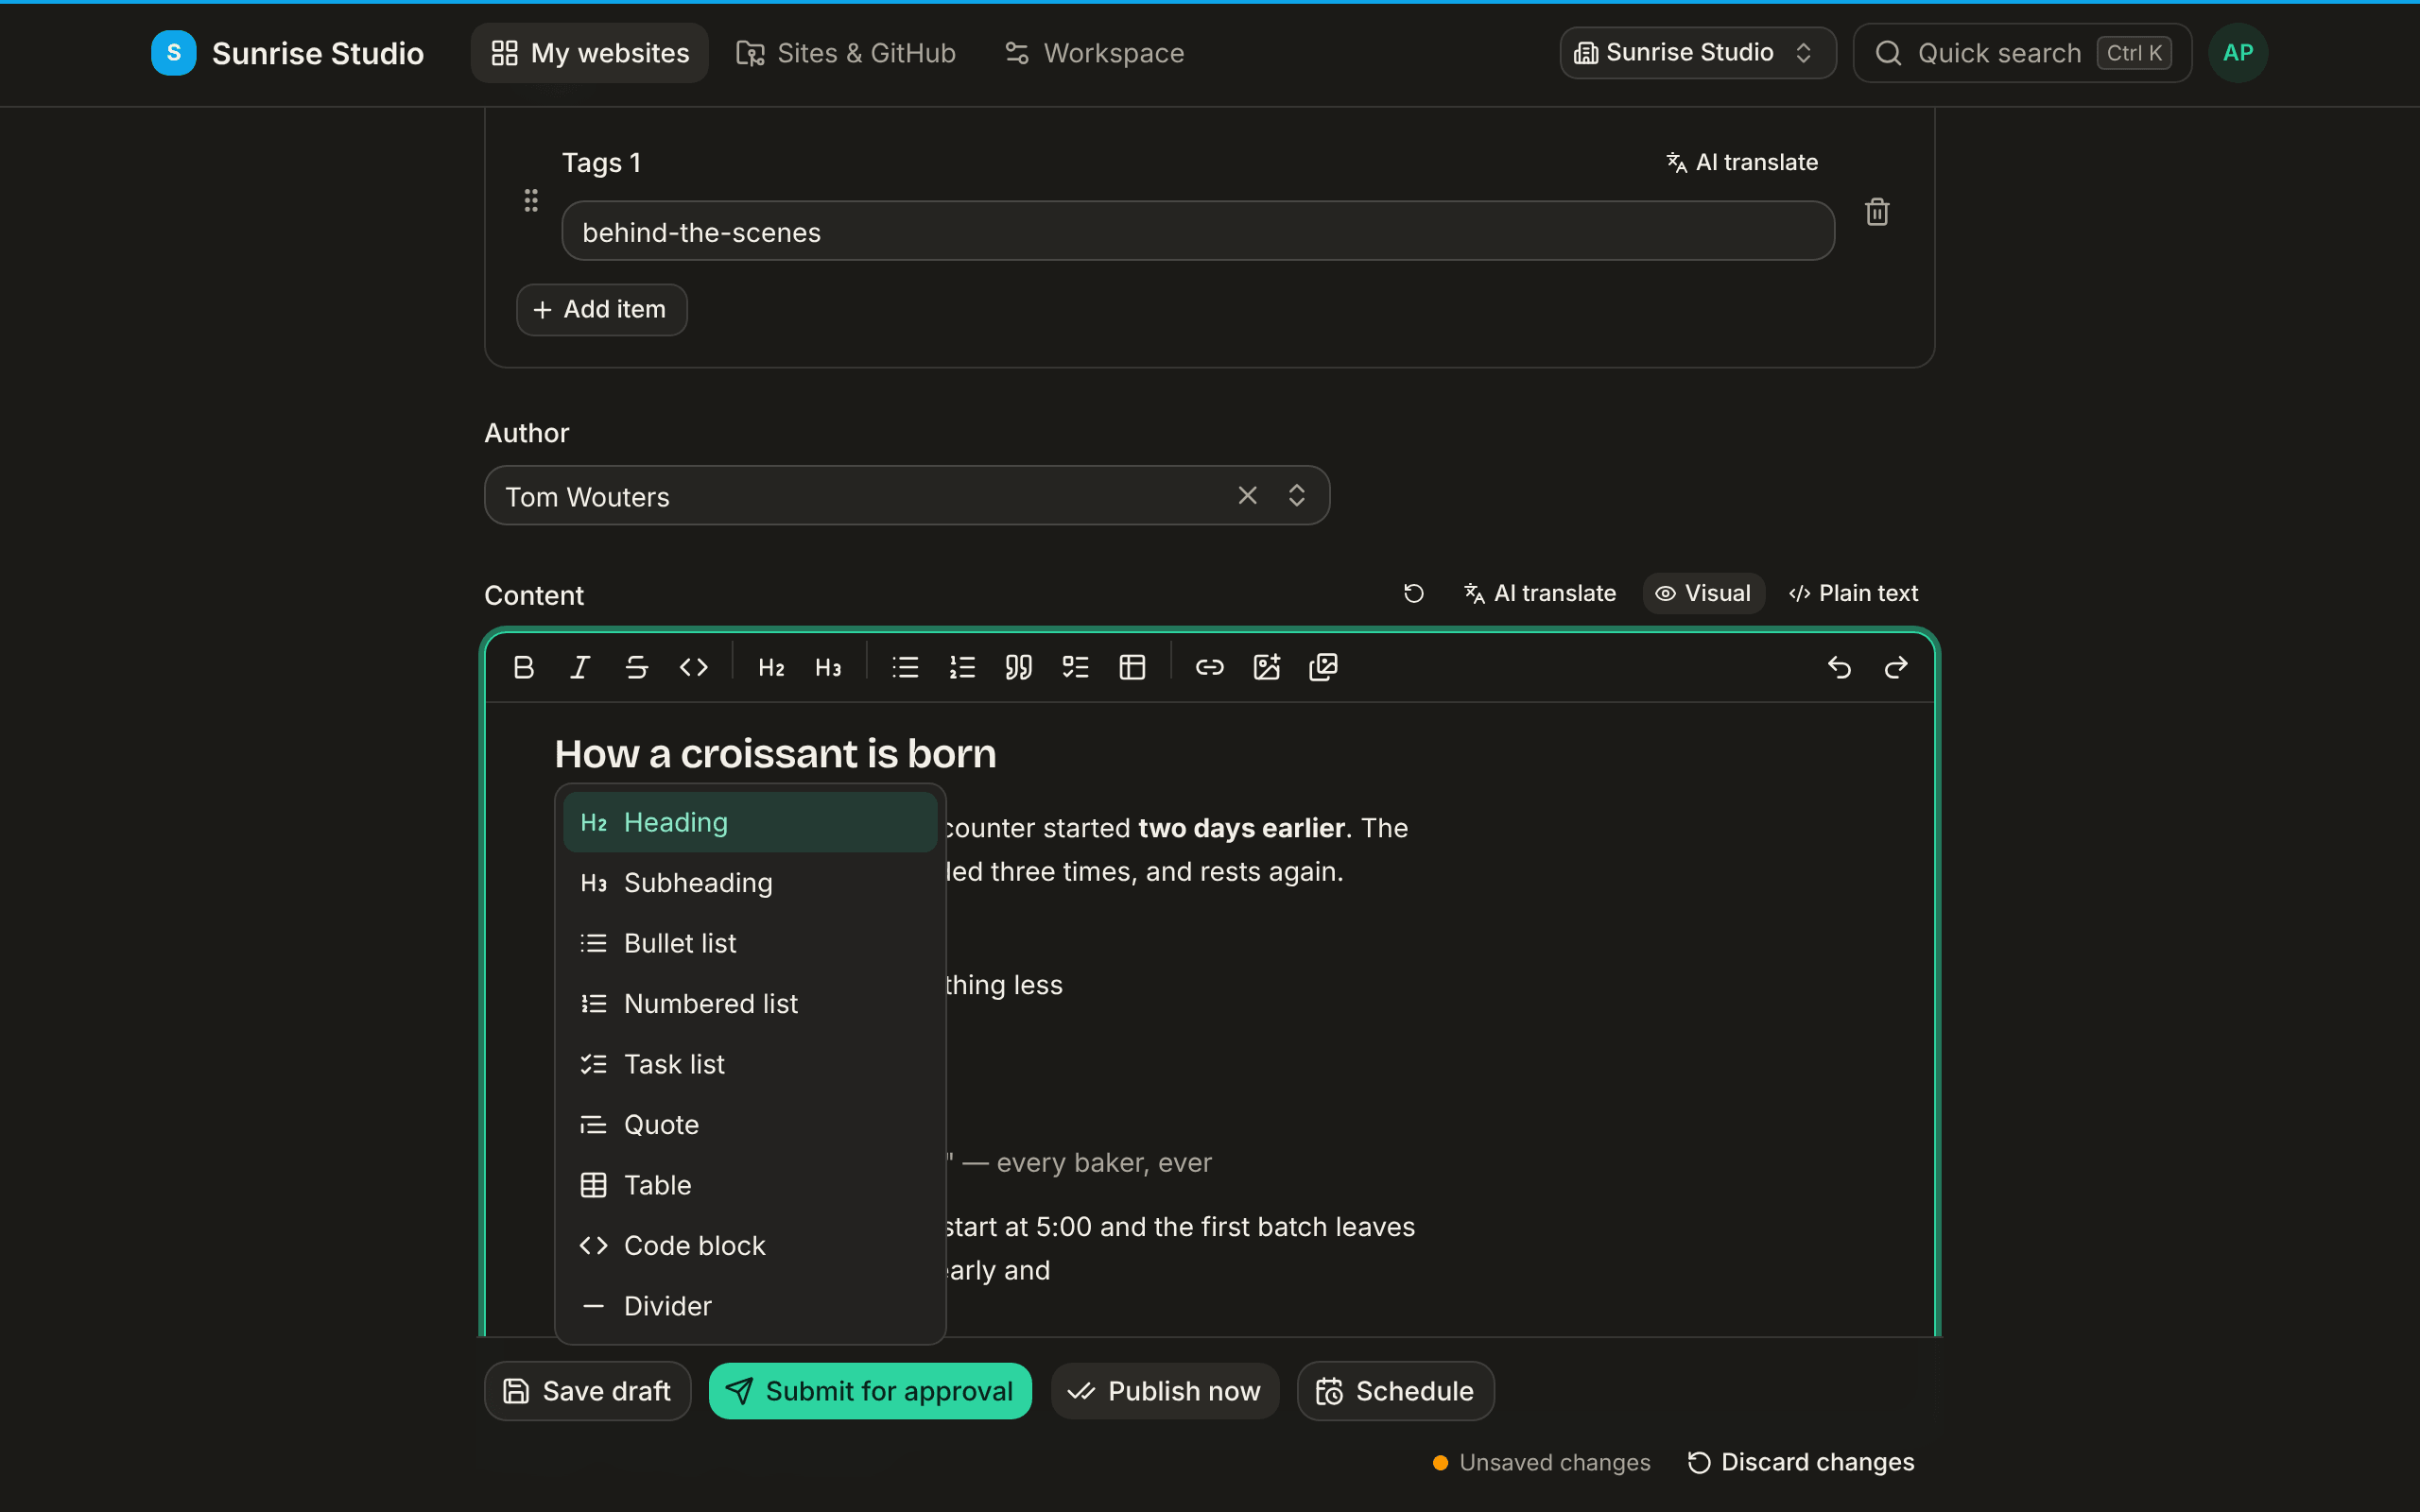Choose Table from the block menu
This screenshot has height=1512, width=2420.
point(750,1185)
